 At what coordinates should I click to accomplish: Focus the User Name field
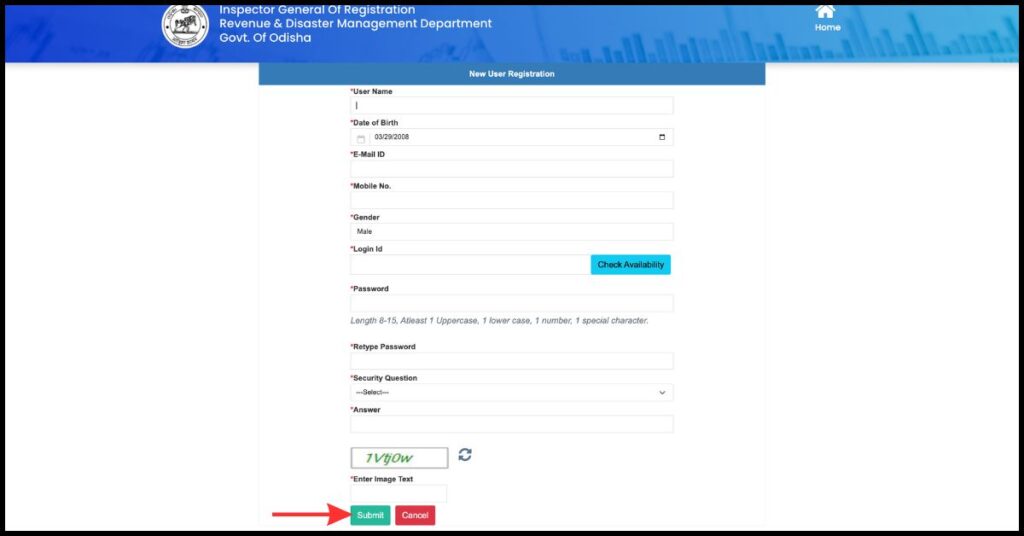[x=511, y=105]
